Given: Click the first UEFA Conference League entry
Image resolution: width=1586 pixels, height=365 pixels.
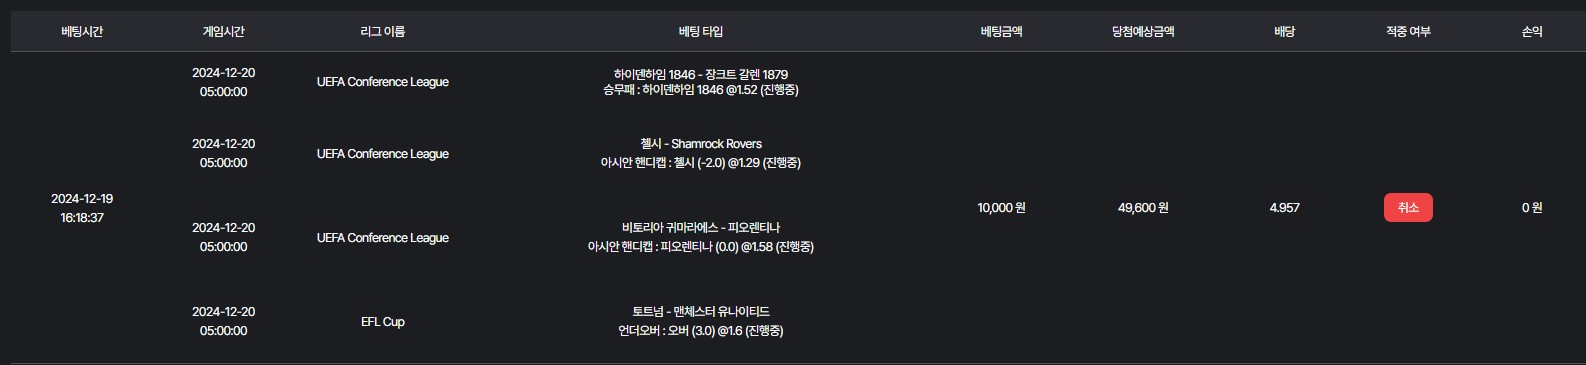Looking at the screenshot, I should coord(382,82).
